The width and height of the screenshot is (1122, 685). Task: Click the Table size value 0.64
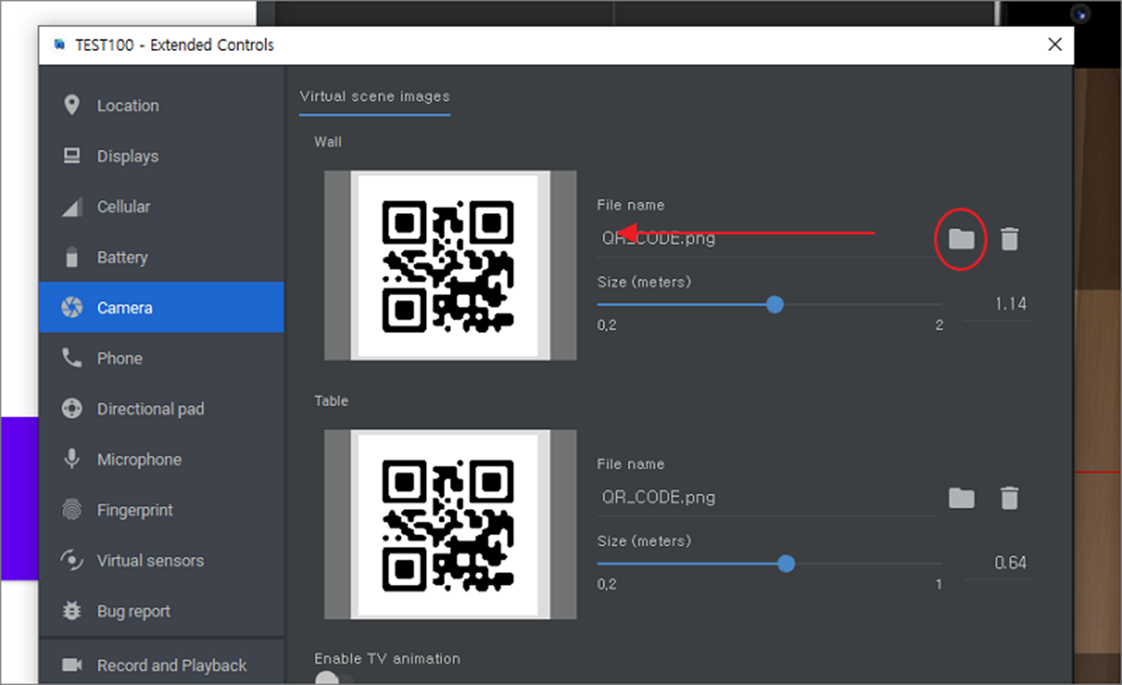coord(1010,563)
